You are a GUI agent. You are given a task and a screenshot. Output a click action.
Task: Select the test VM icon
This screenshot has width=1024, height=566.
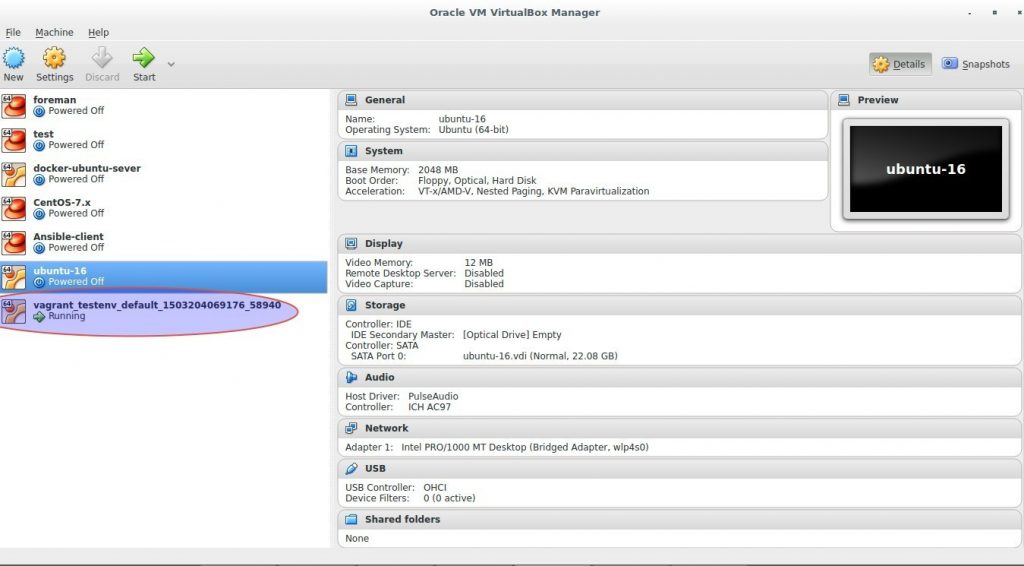point(14,140)
